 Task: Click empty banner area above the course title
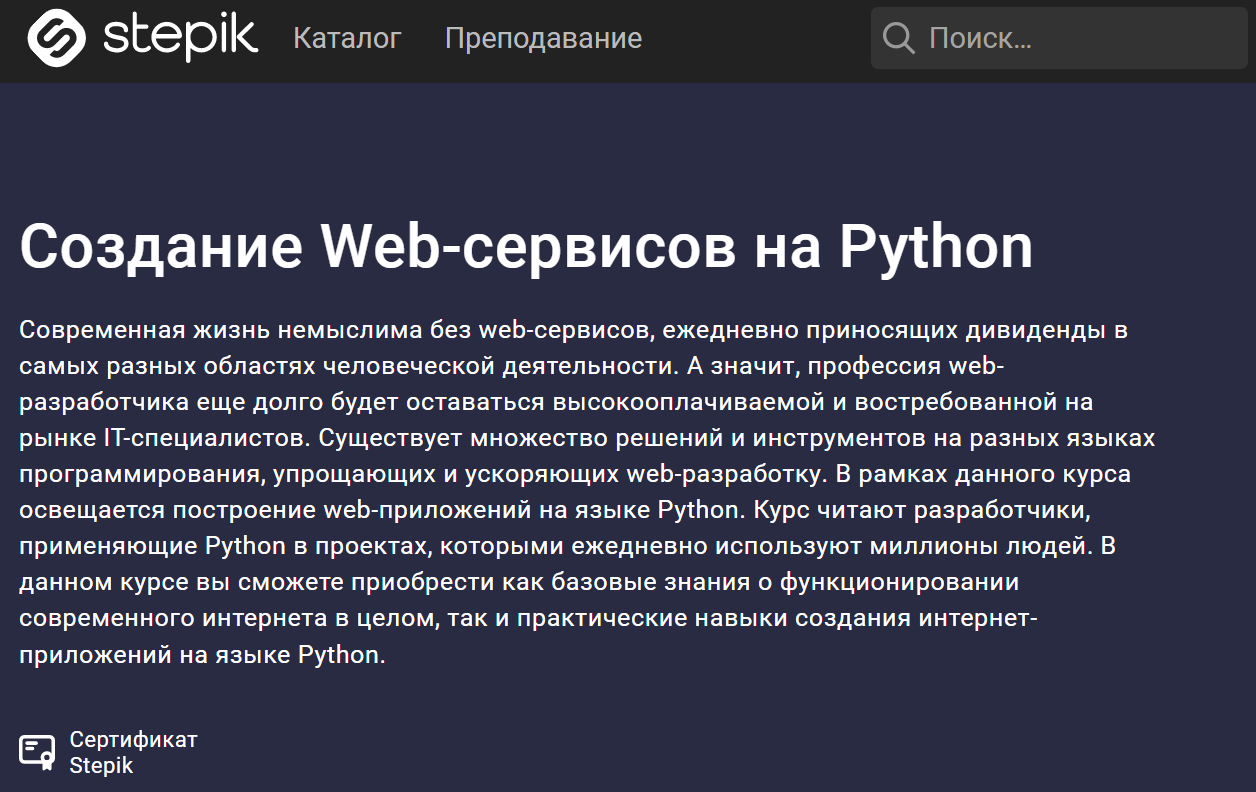coord(628,150)
